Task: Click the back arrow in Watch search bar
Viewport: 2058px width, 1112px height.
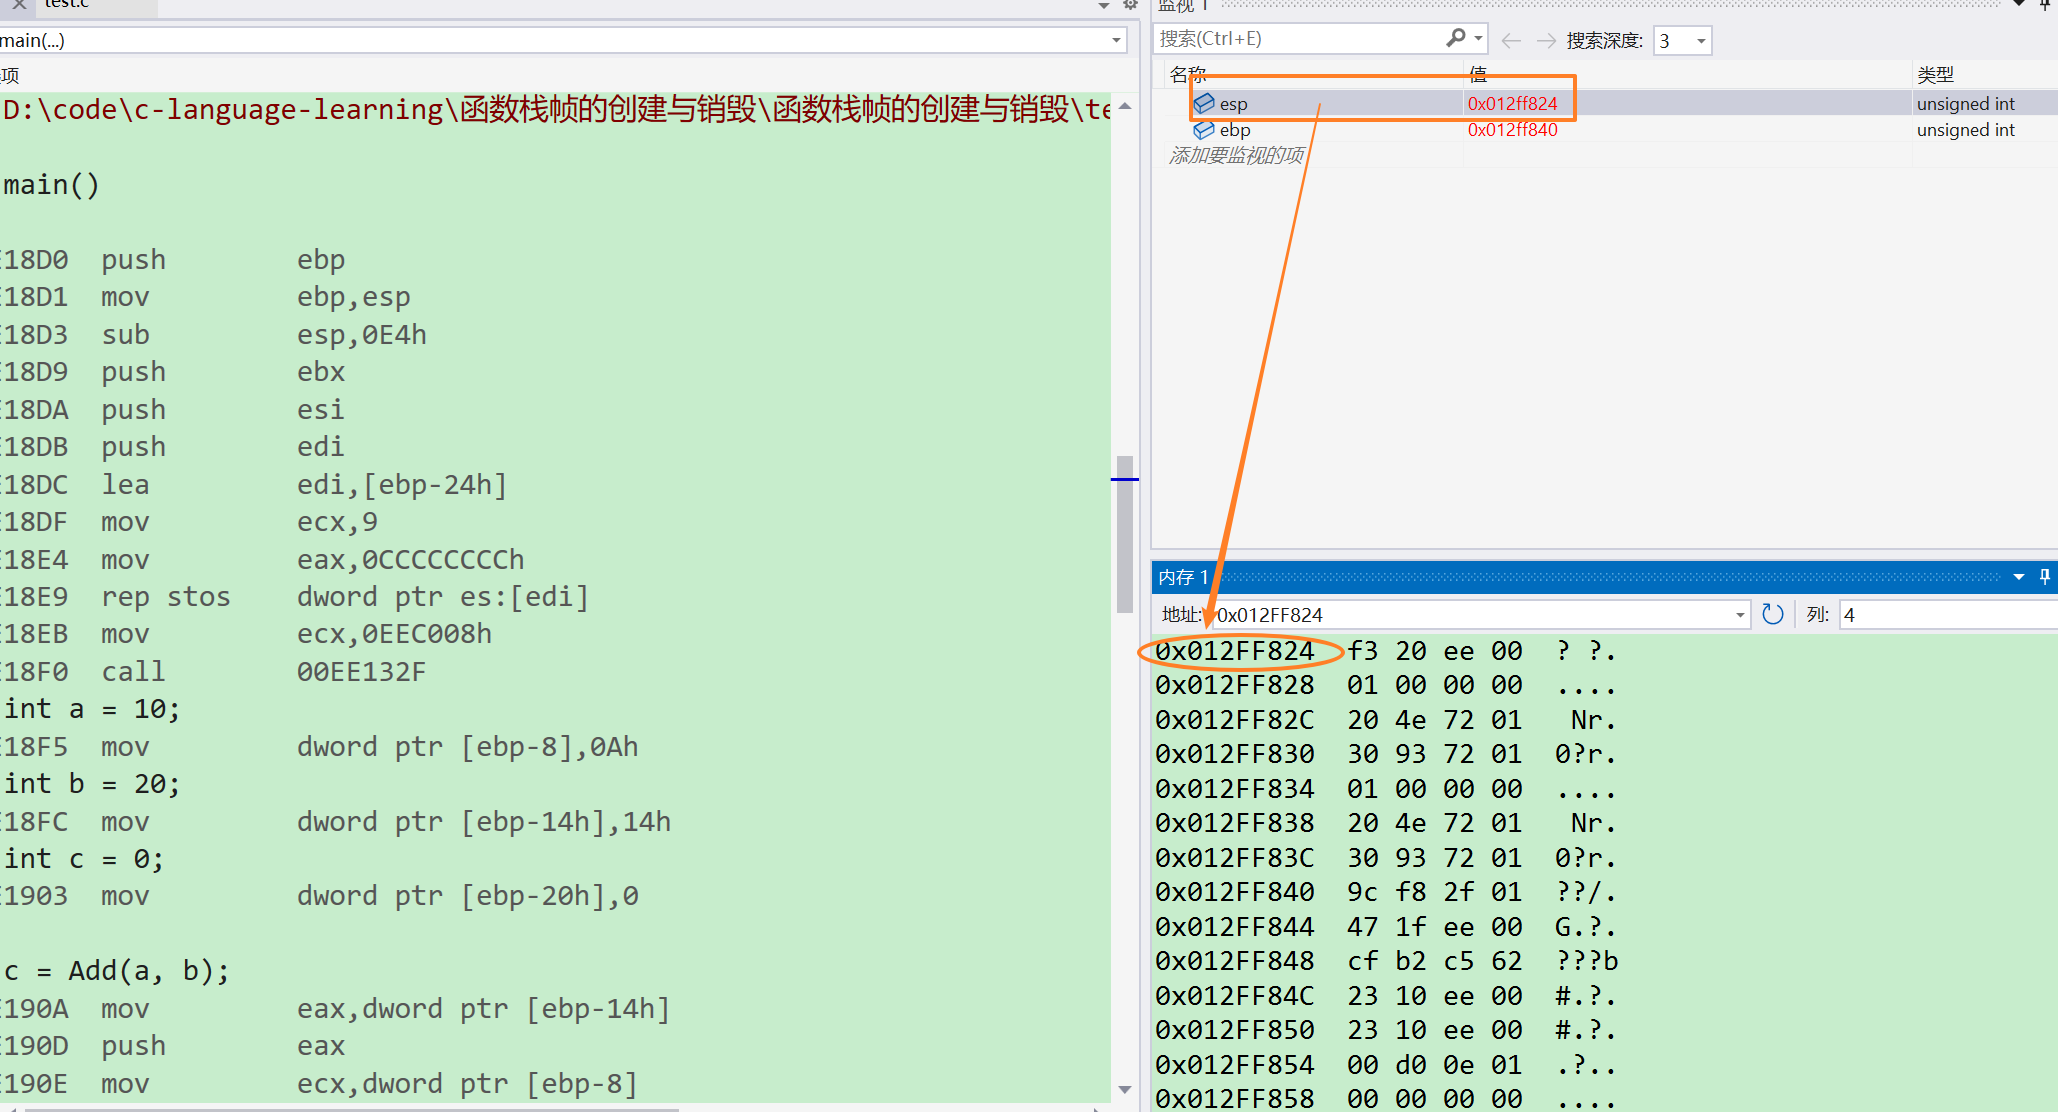Action: point(1511,40)
